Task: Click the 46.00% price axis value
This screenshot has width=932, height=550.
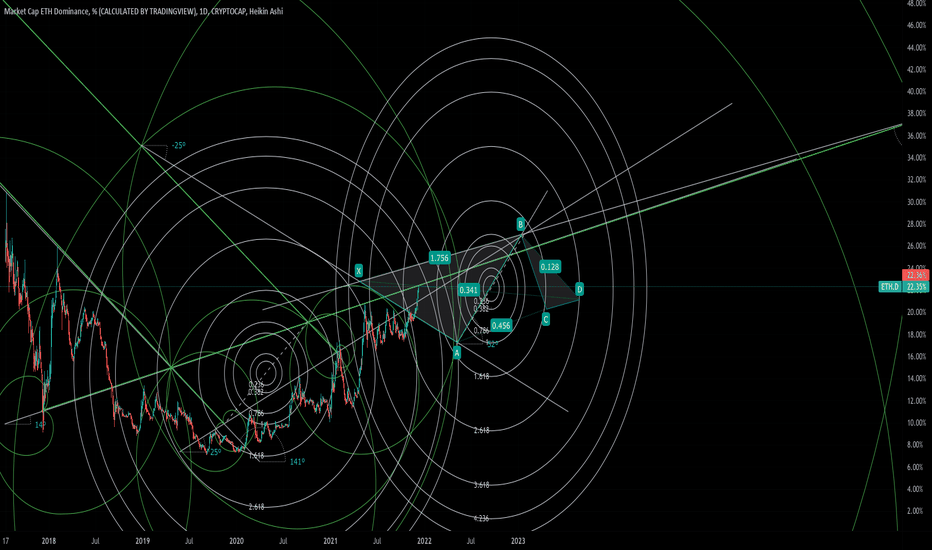Action: 916,26
